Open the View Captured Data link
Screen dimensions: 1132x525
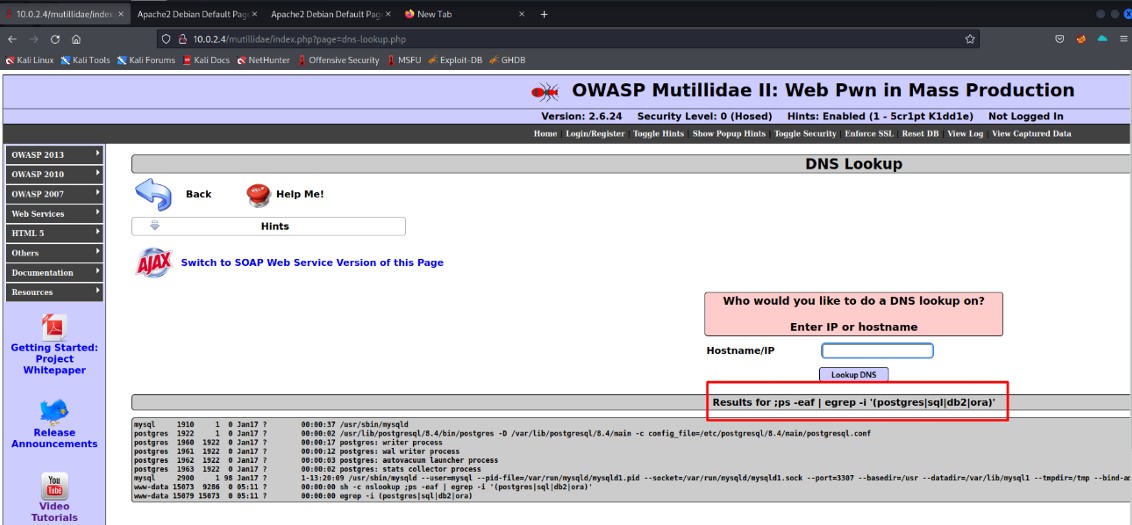[1032, 134]
